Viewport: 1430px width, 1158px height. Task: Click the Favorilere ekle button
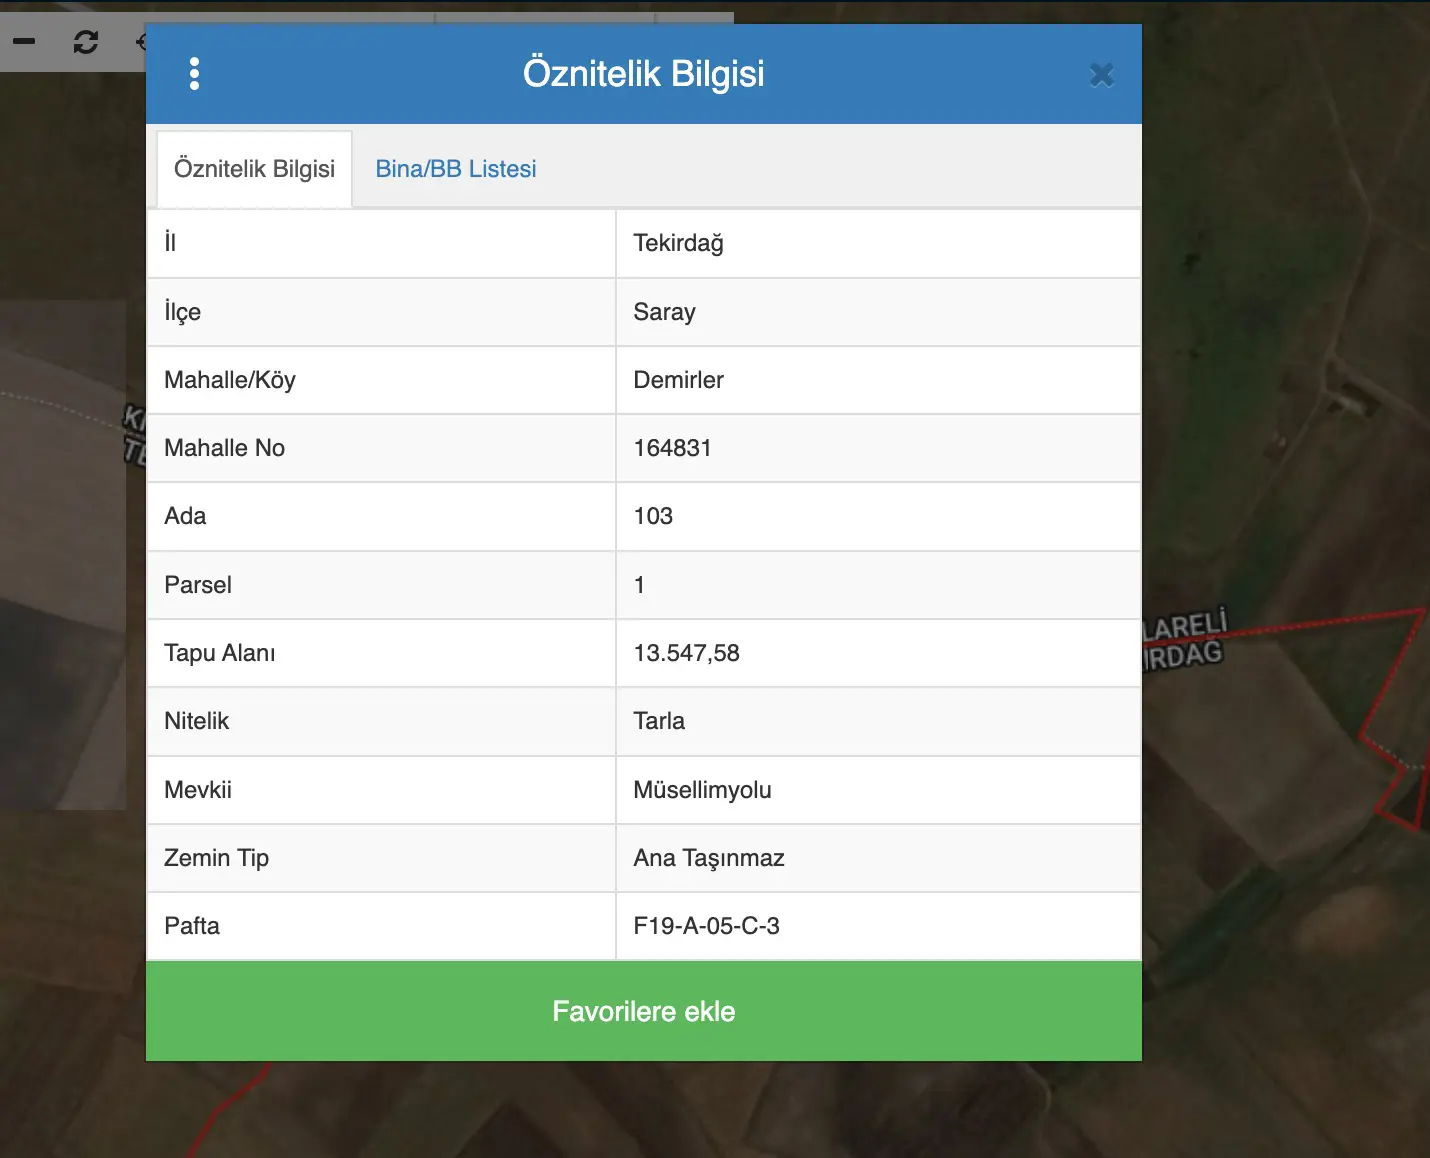[644, 1011]
